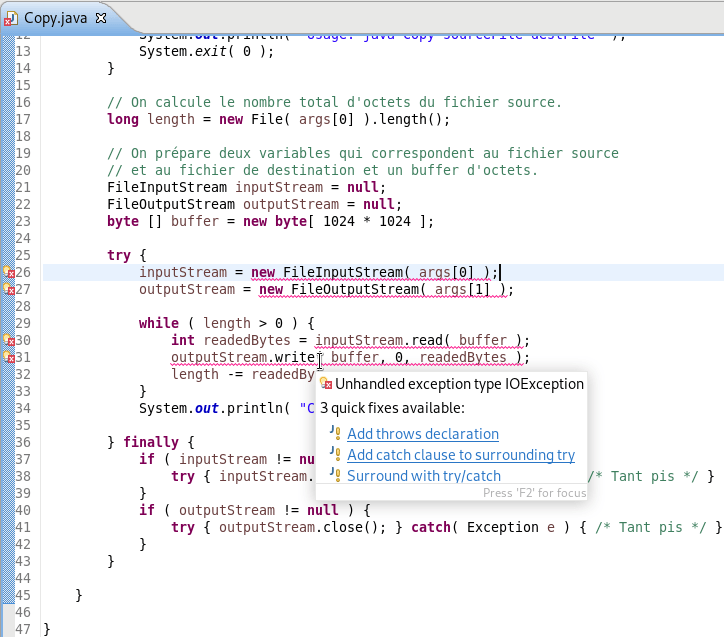Click 'new FileInputStream( args[0] )' expression
The image size is (724, 637).
pos(370,273)
